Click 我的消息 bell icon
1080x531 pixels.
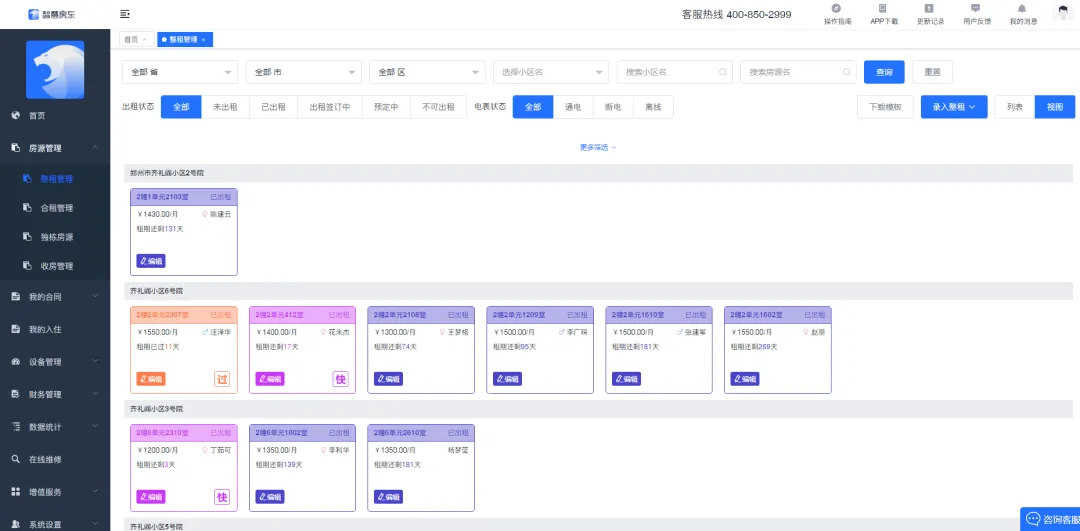point(1022,9)
